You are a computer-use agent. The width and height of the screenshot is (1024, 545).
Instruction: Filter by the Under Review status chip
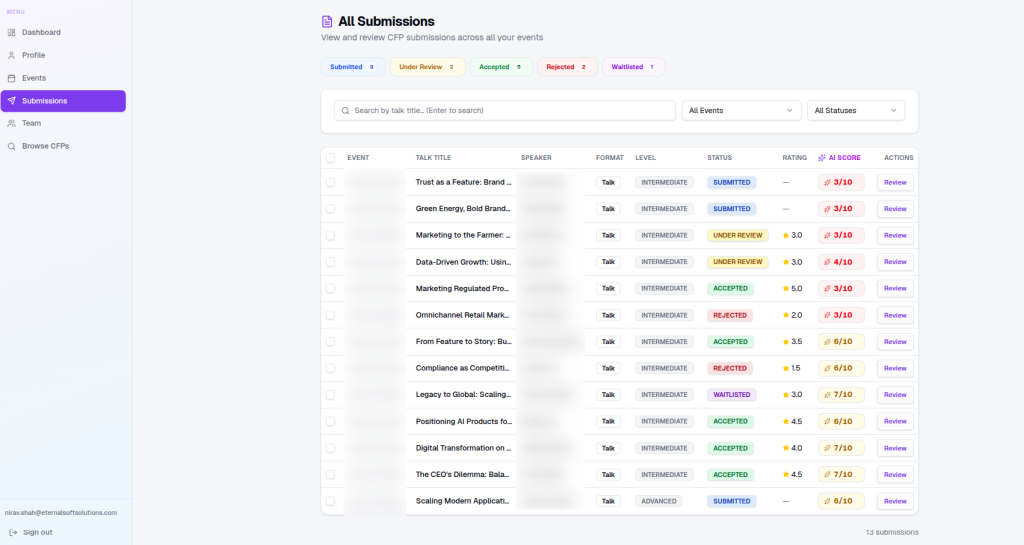[x=427, y=67]
